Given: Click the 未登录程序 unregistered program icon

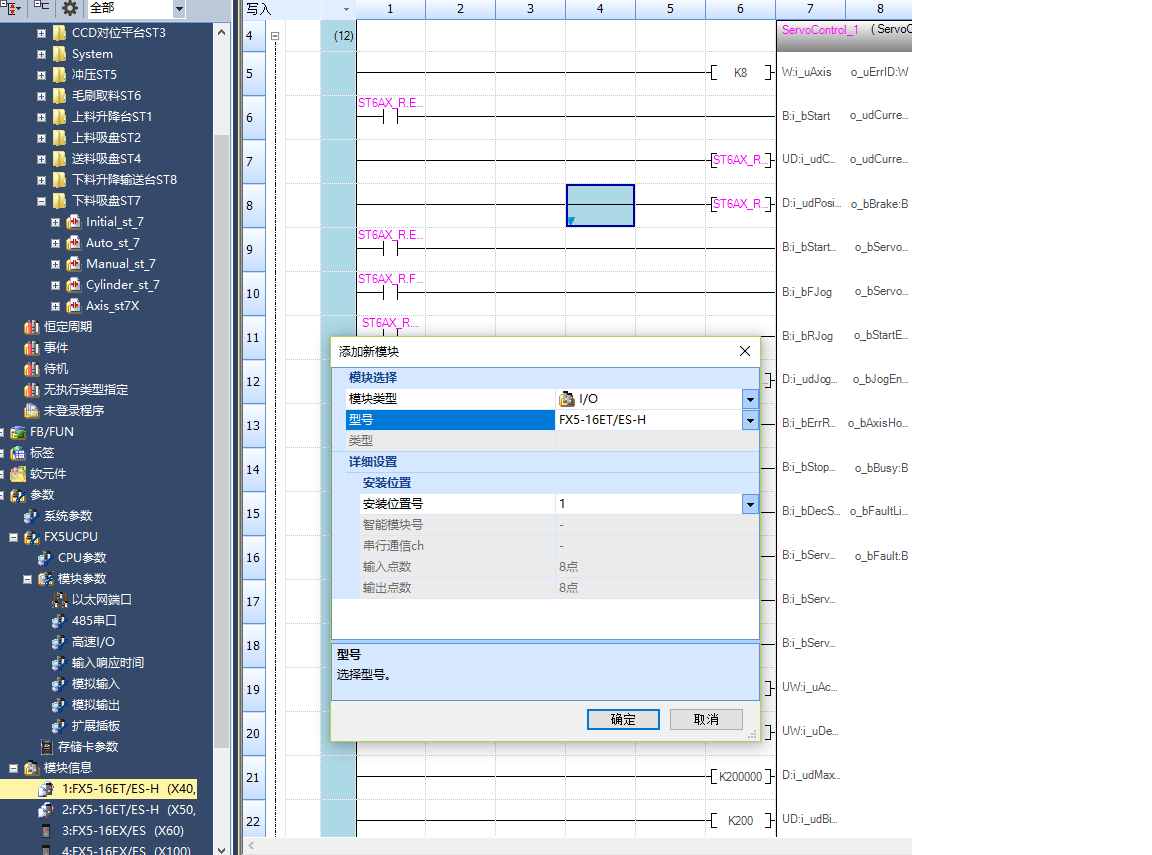Looking at the screenshot, I should click(31, 411).
